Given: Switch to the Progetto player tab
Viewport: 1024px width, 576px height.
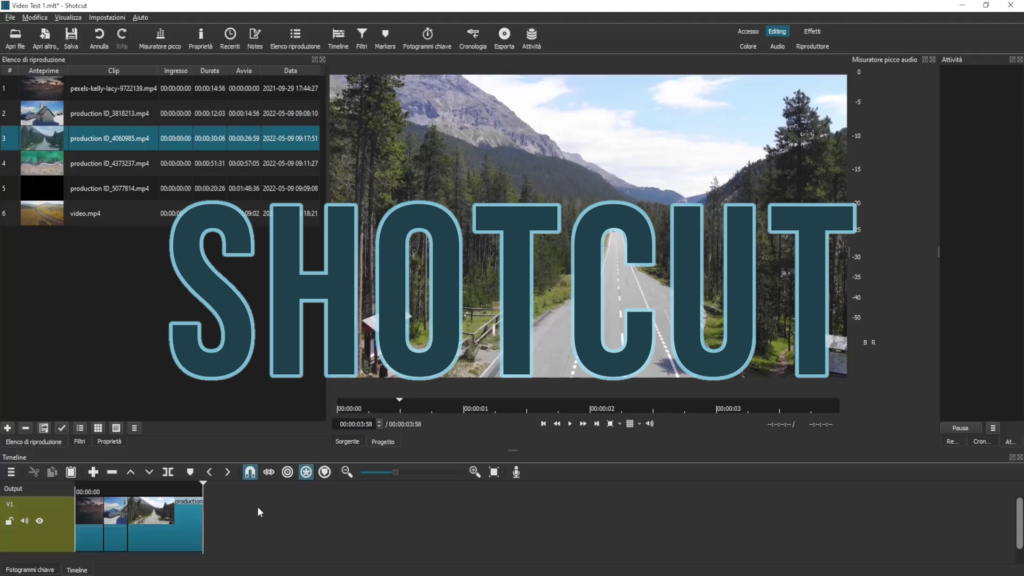Looking at the screenshot, I should point(383,442).
